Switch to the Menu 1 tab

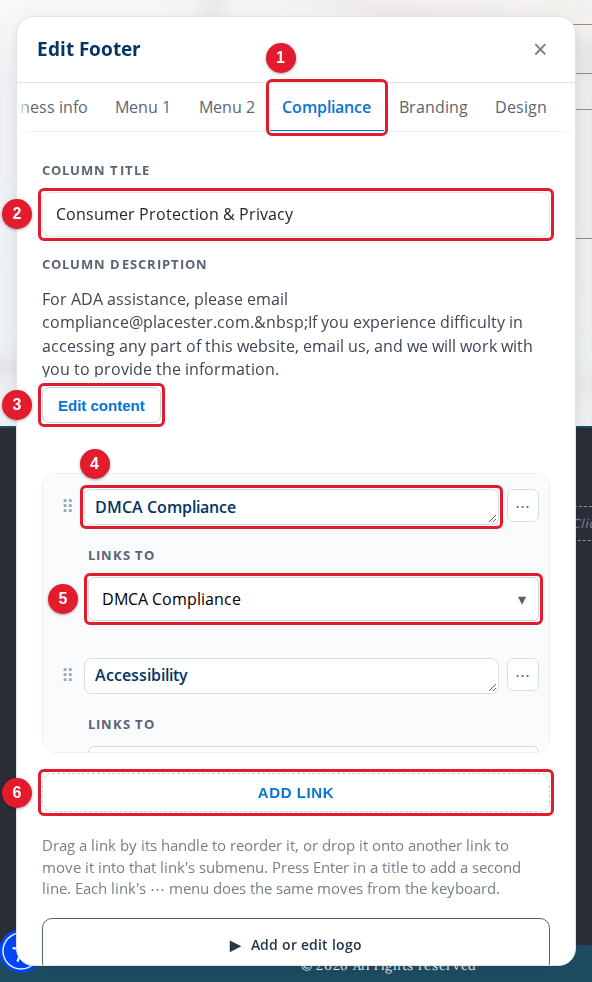click(142, 107)
